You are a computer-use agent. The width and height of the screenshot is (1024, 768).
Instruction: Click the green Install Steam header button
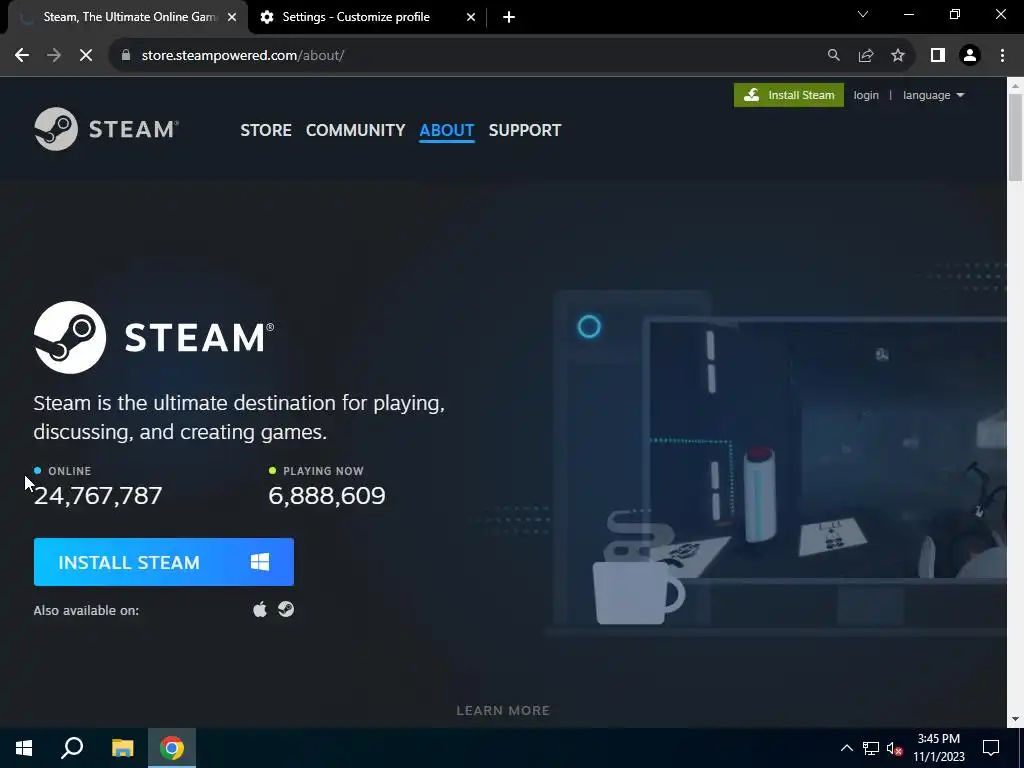click(788, 95)
